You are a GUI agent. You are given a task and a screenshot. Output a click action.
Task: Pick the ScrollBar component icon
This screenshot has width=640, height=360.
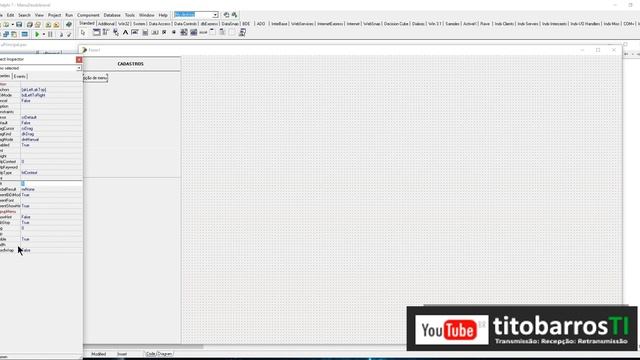(x=203, y=32)
